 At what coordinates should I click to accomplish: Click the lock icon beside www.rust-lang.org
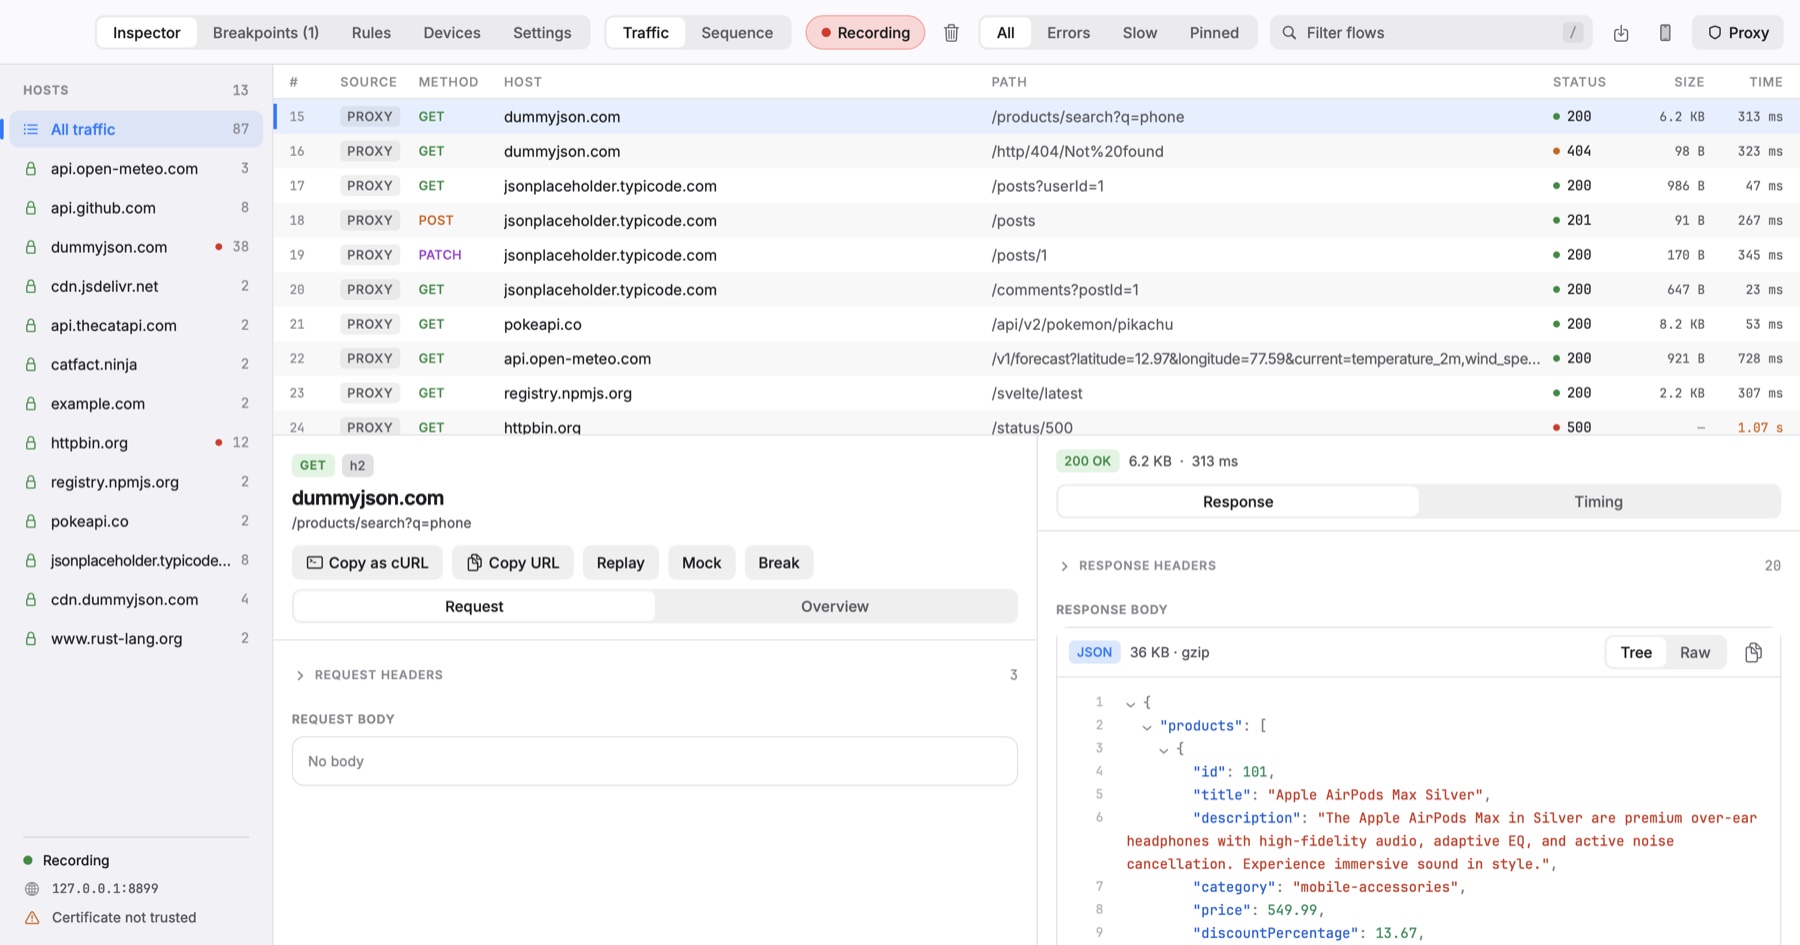point(31,639)
